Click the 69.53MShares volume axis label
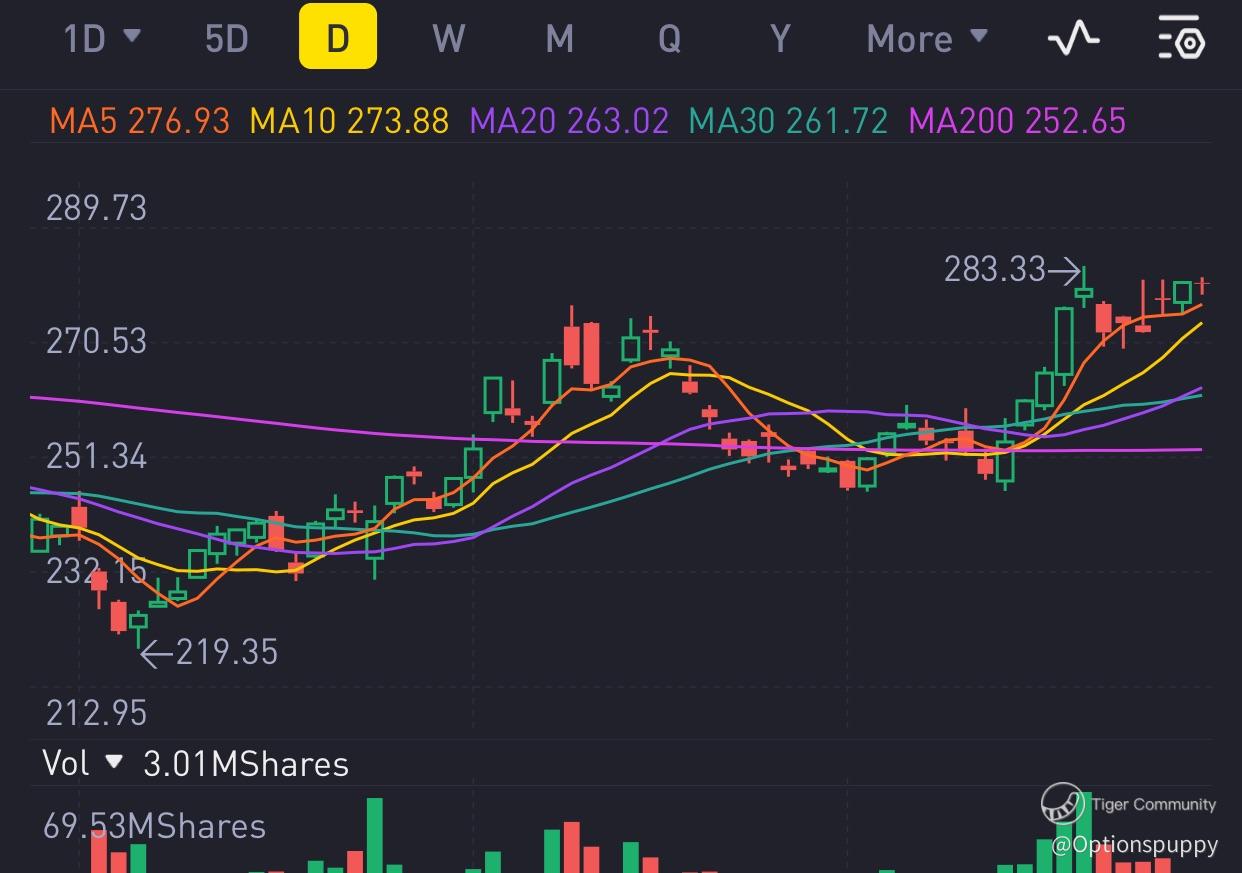 (155, 826)
